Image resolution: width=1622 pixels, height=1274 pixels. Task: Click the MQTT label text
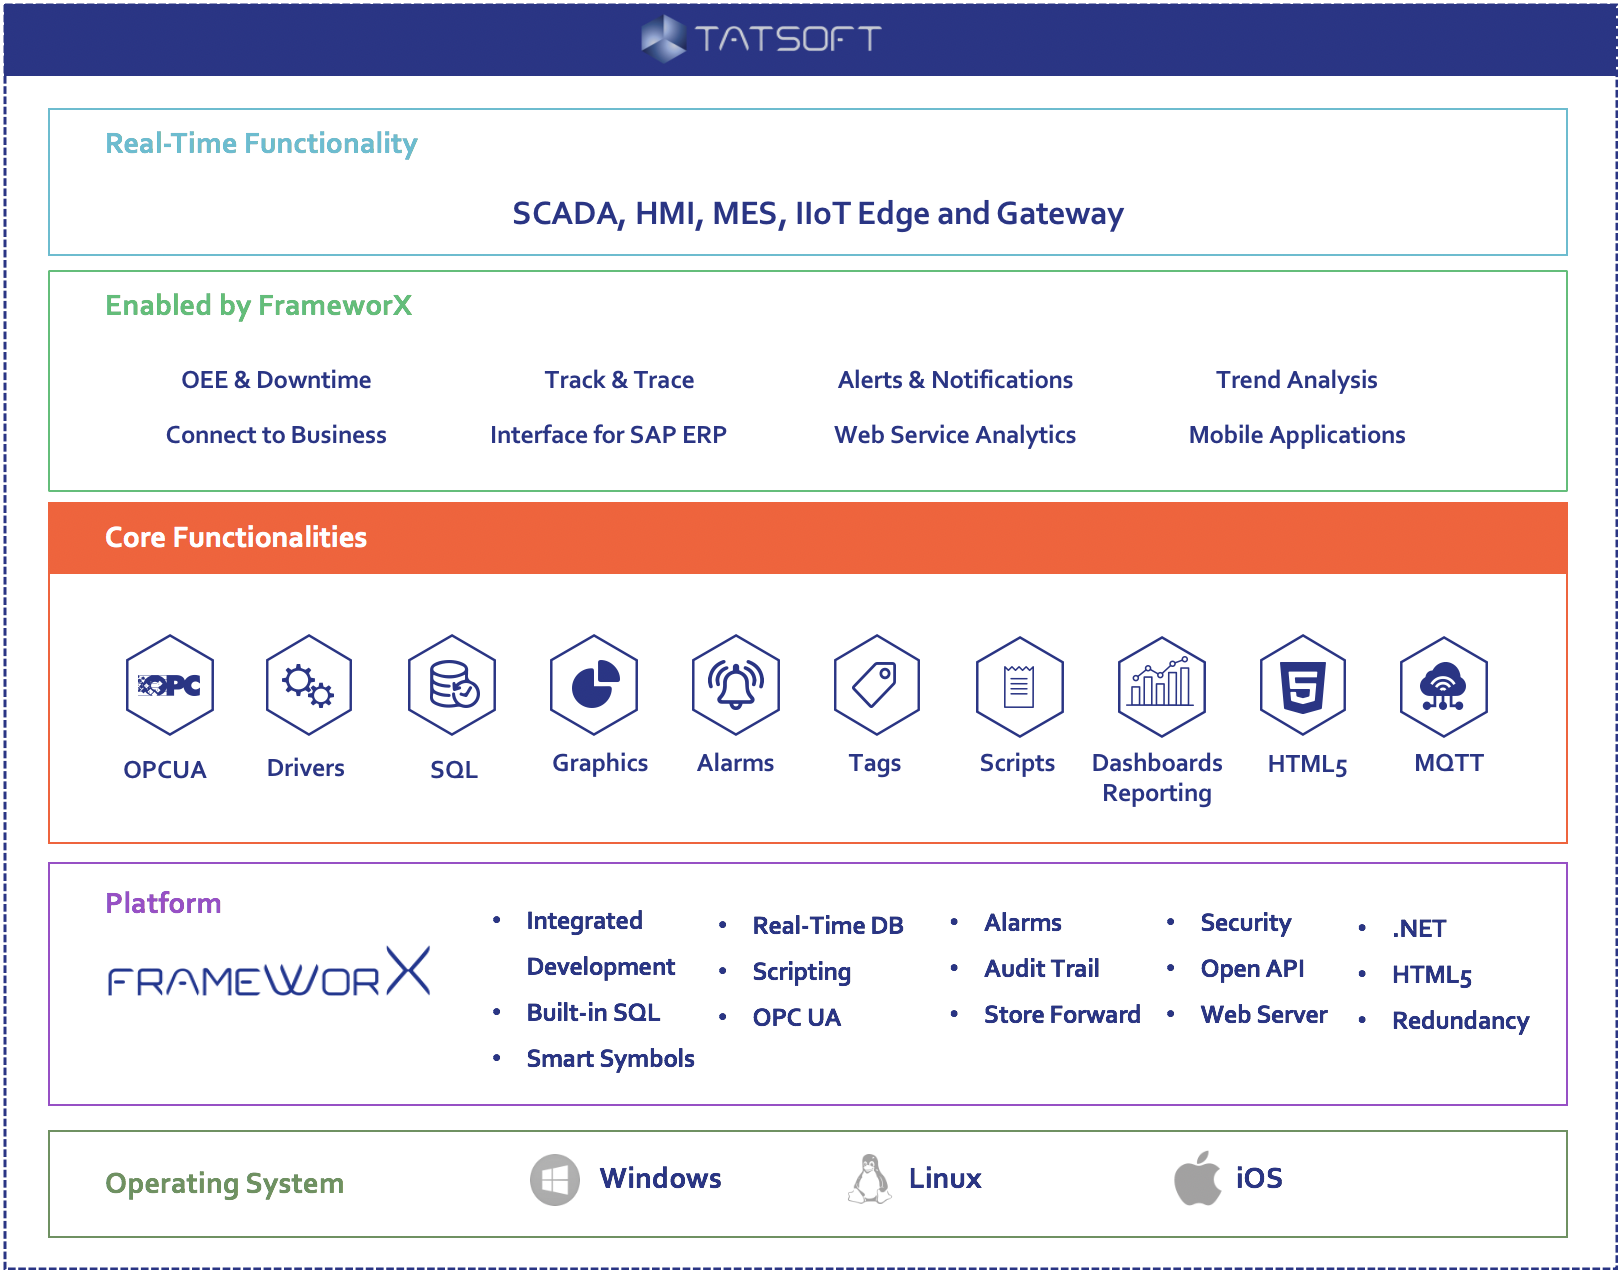(1449, 763)
